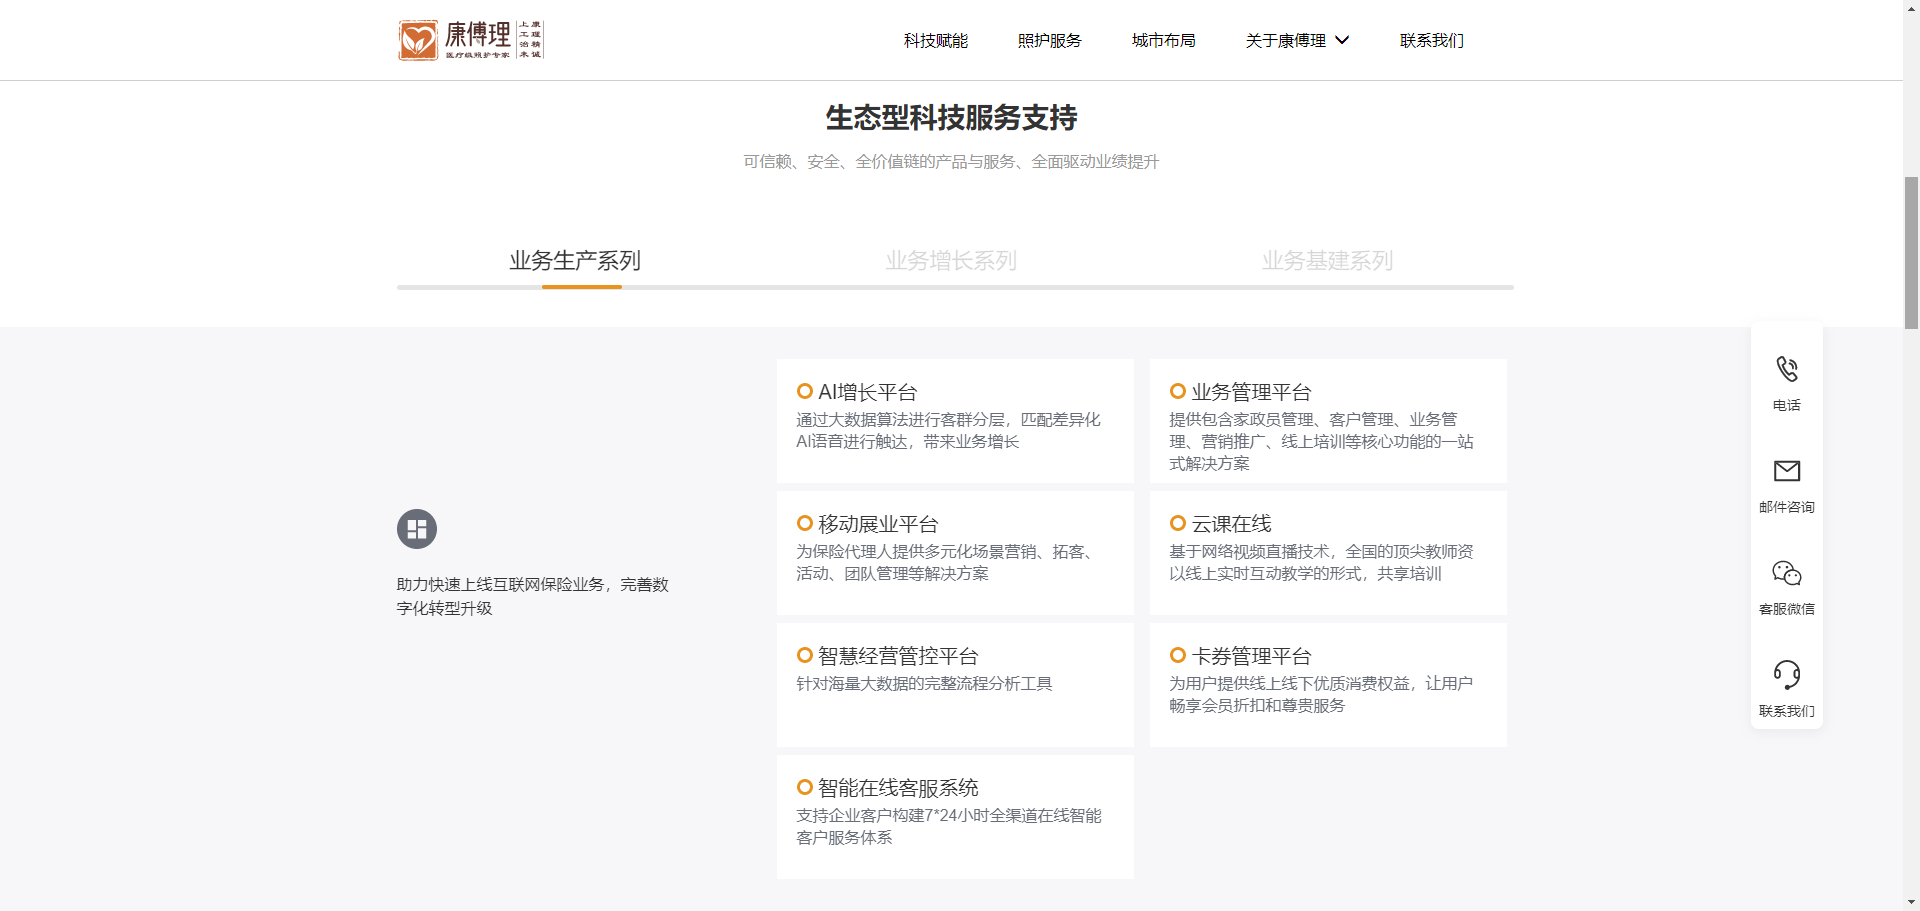Image resolution: width=1920 pixels, height=911 pixels.
Task: Click the scrollbar up arrow
Action: (1911, 7)
